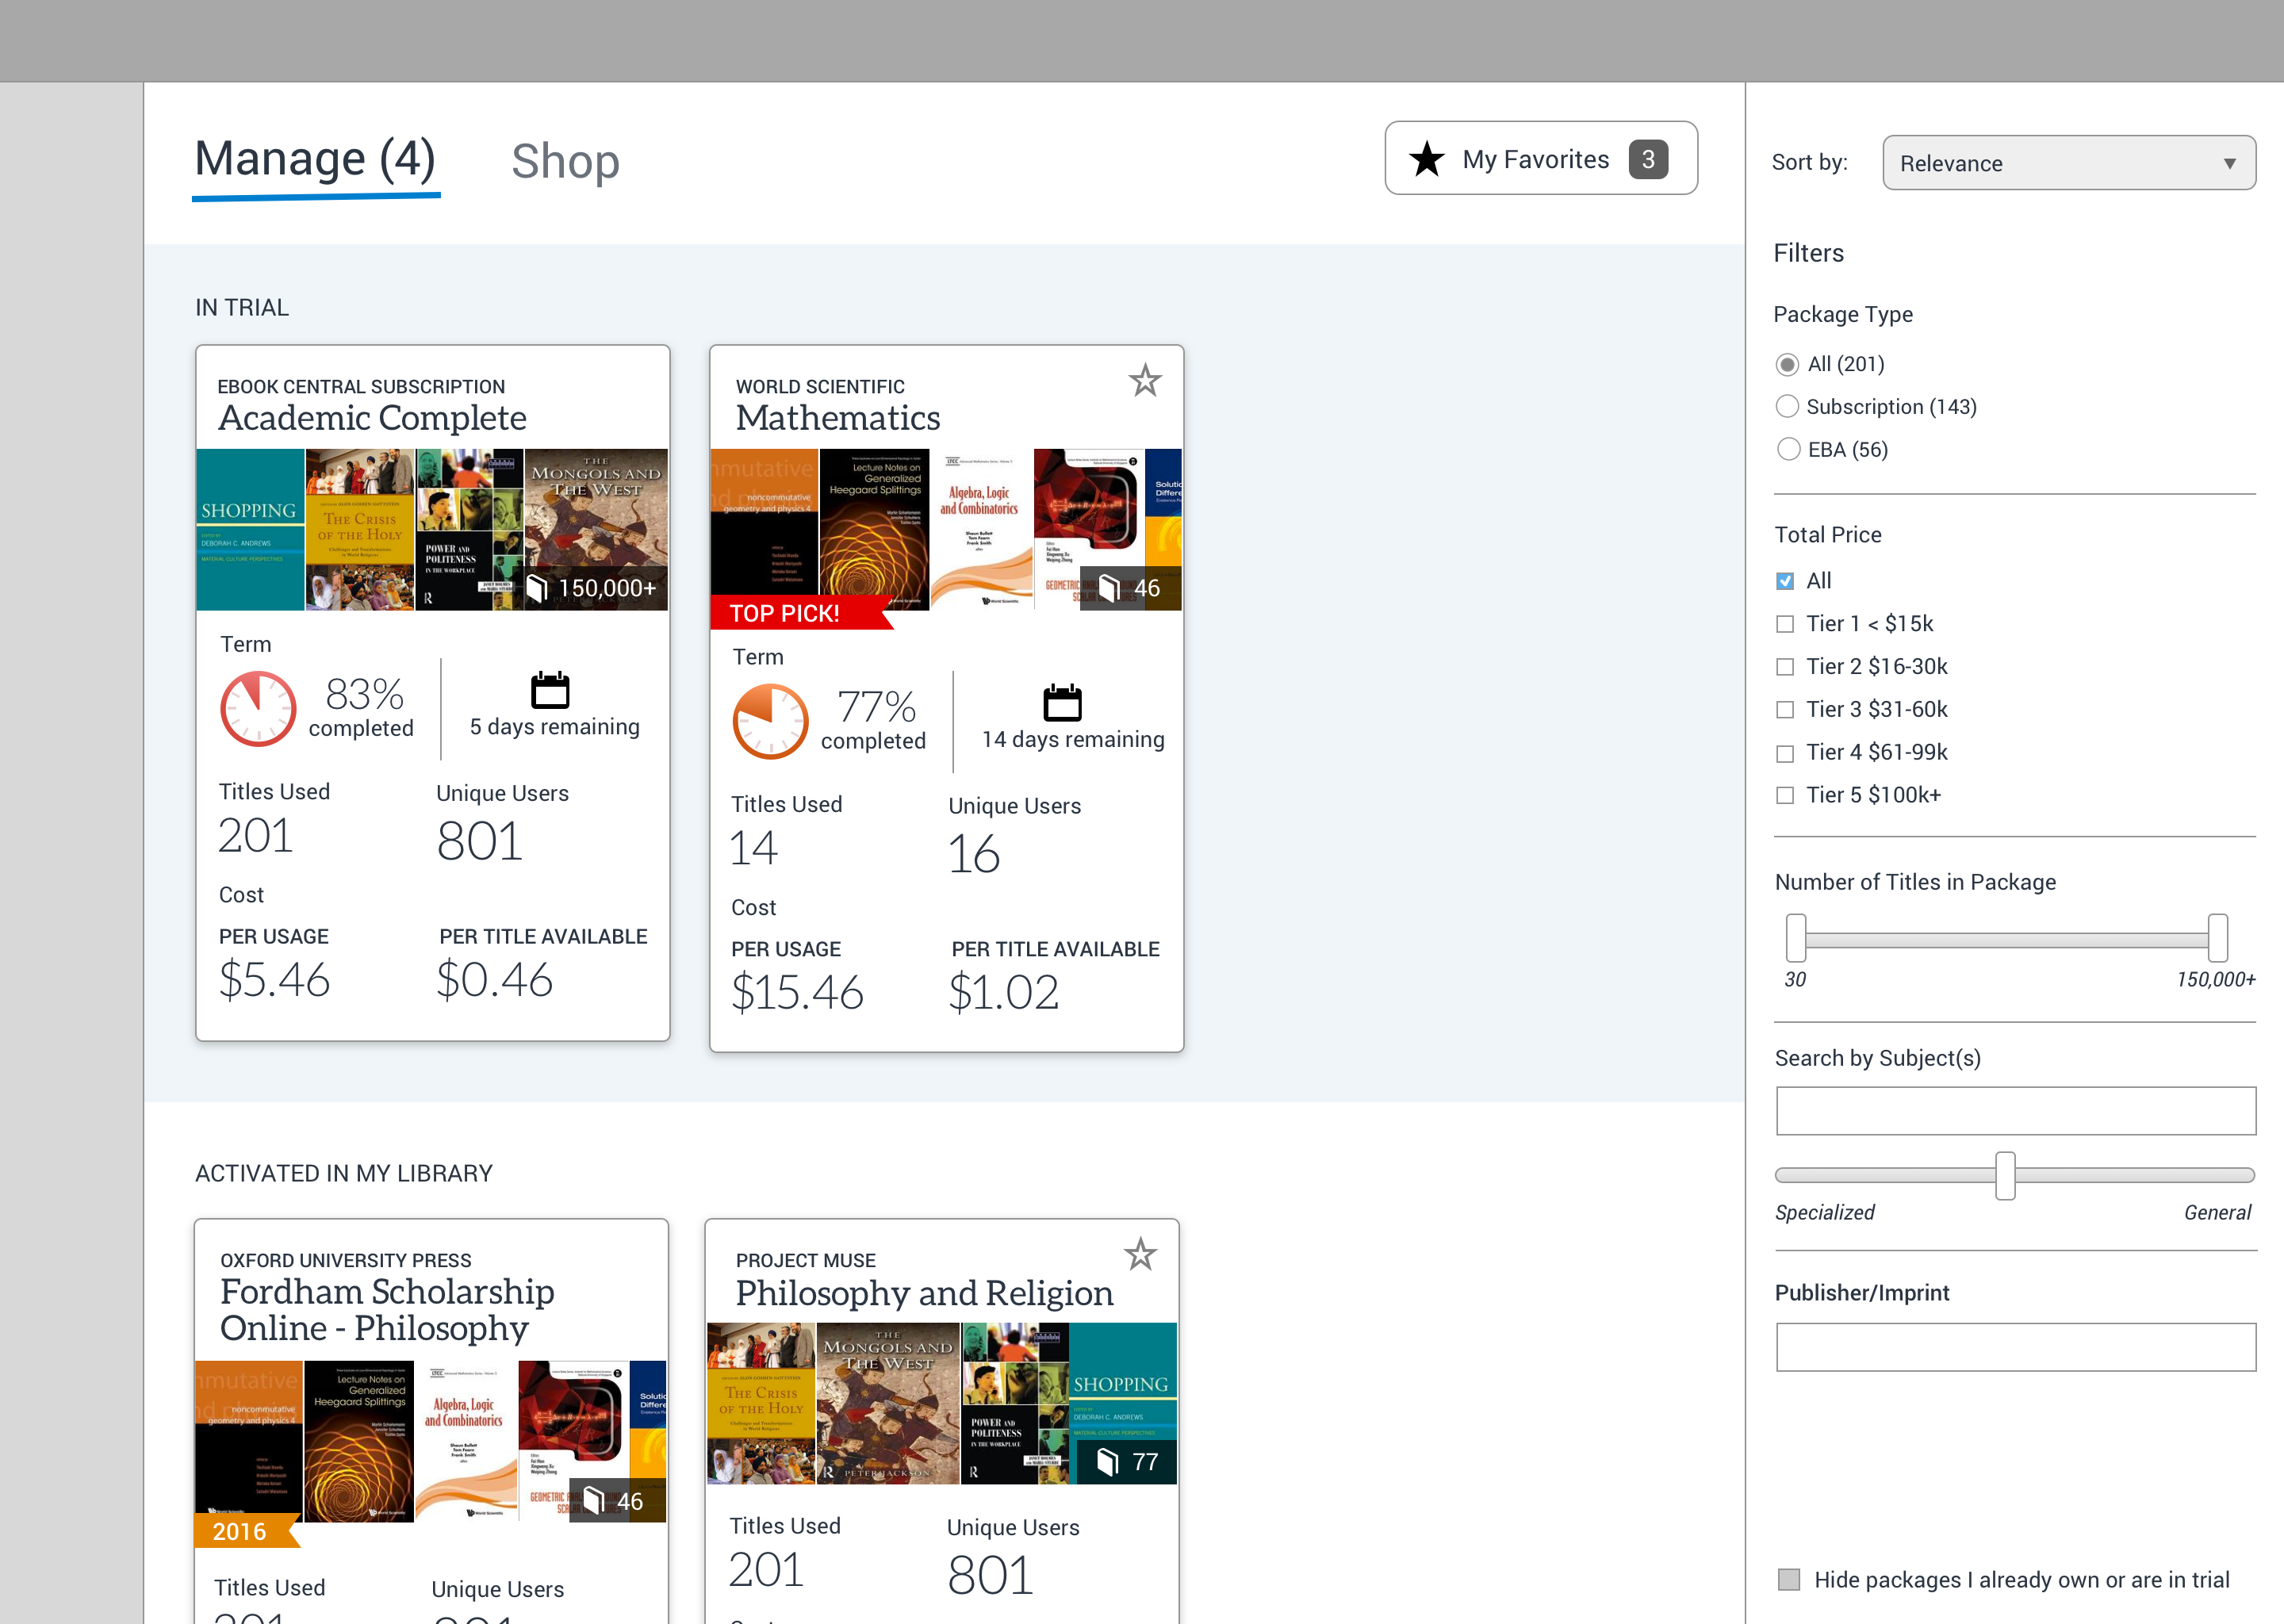Uncheck the All total price checkbox
This screenshot has height=1624, width=2284.
point(1785,581)
